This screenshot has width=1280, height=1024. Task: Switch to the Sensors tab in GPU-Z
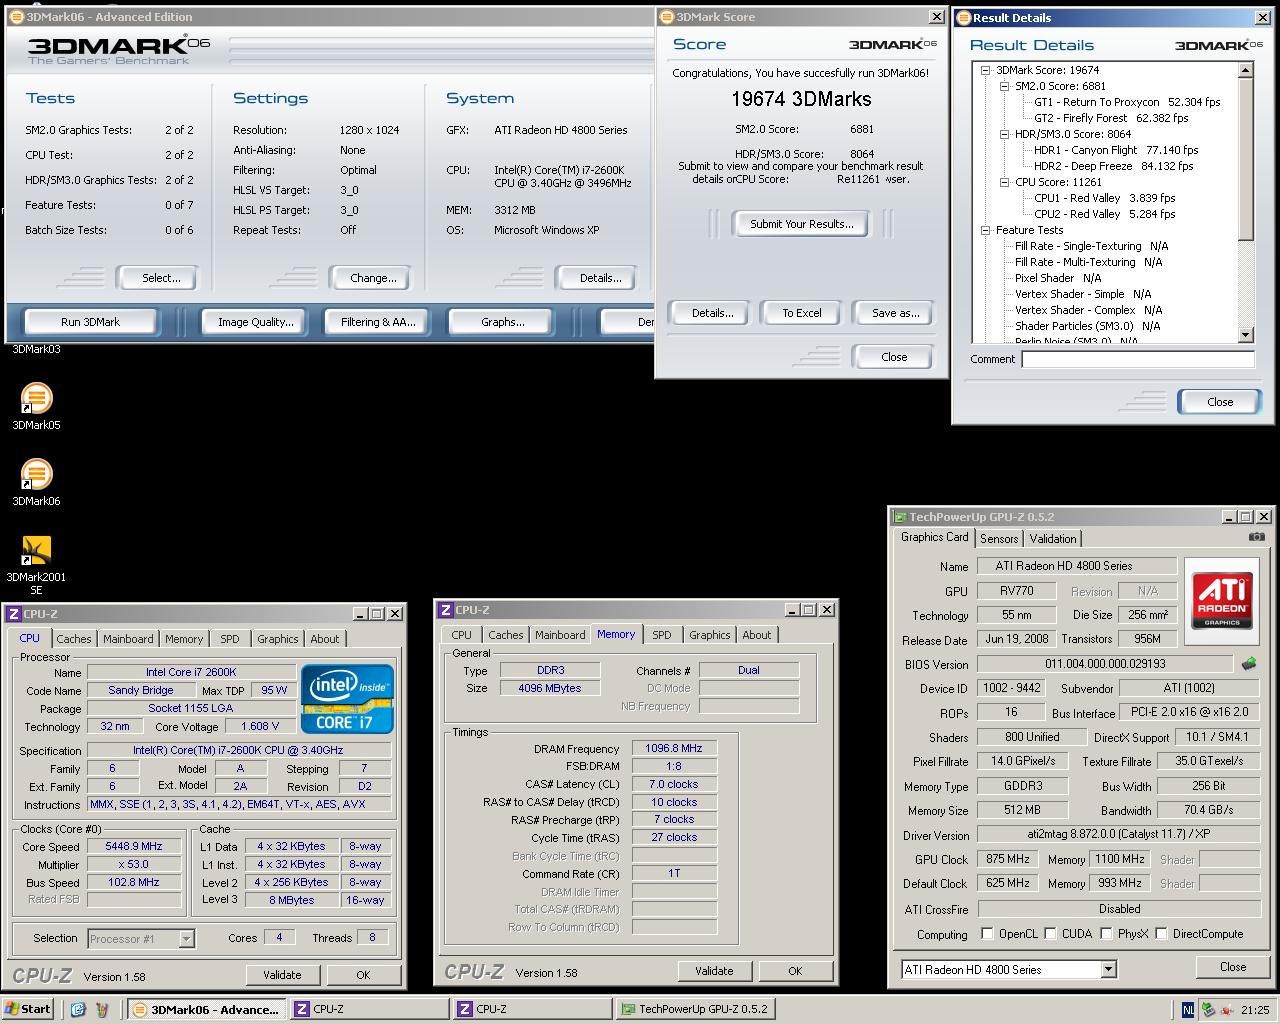[999, 539]
